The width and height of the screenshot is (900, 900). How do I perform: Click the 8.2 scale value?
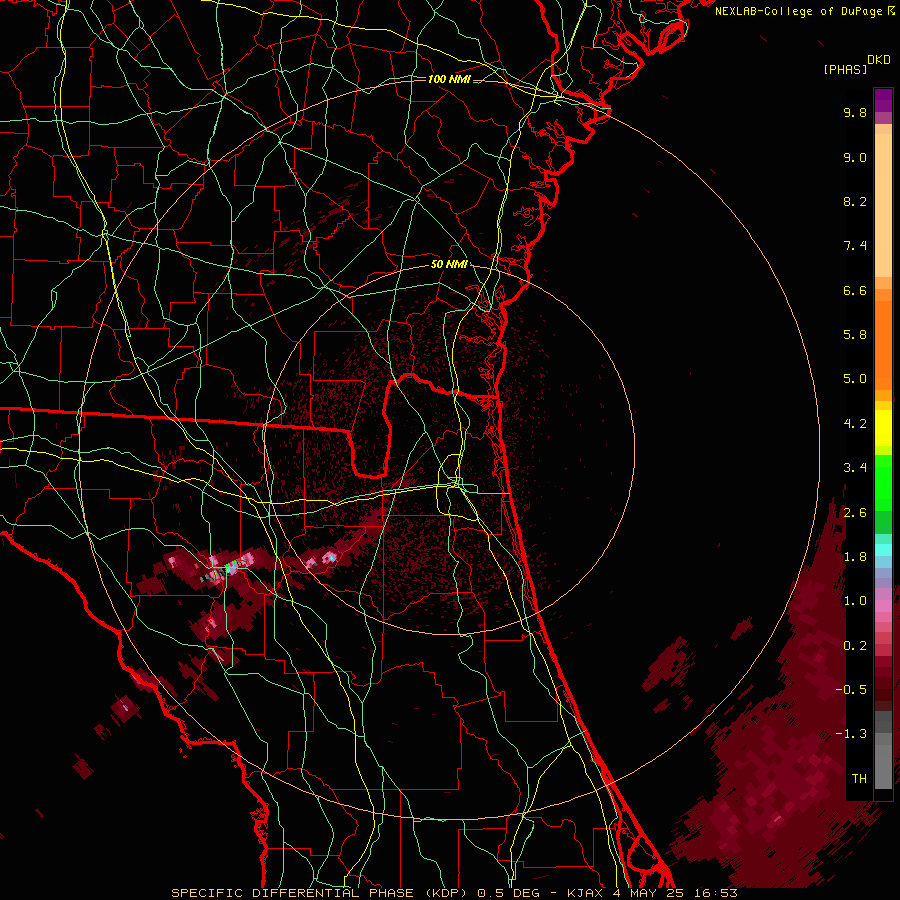click(x=855, y=201)
